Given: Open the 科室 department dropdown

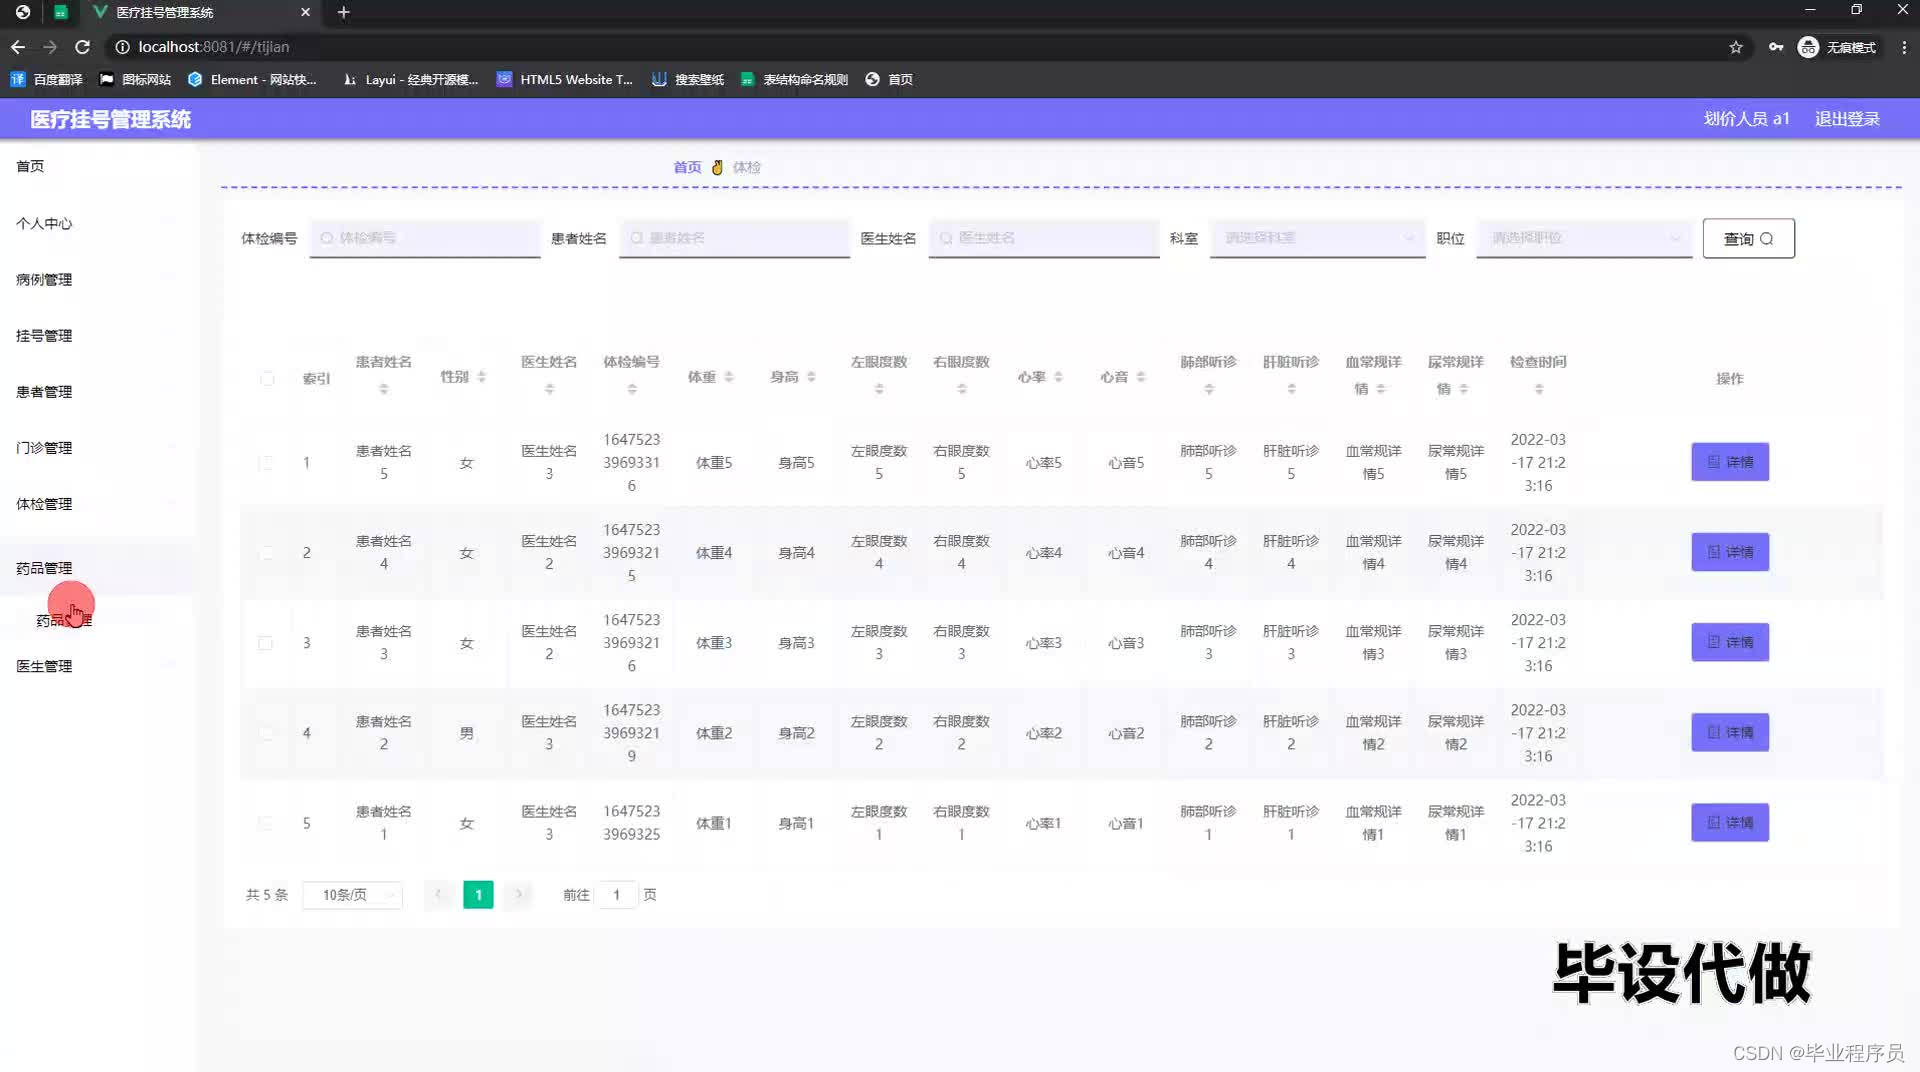Looking at the screenshot, I should tap(1317, 238).
